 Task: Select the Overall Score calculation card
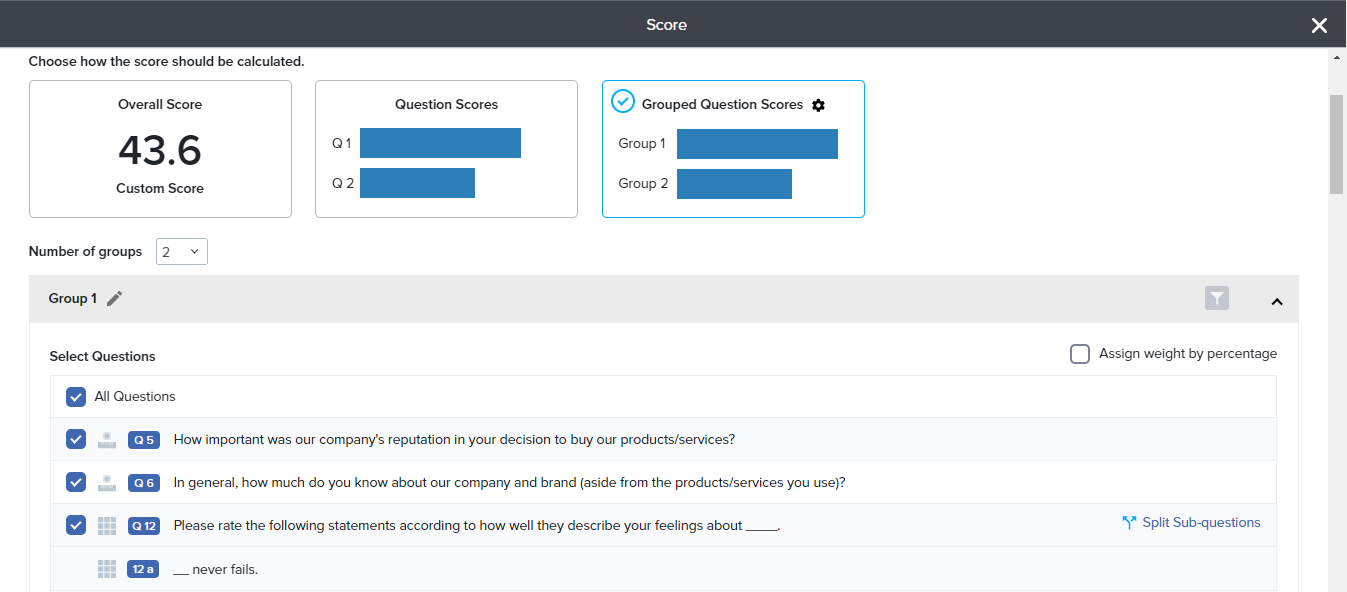160,149
